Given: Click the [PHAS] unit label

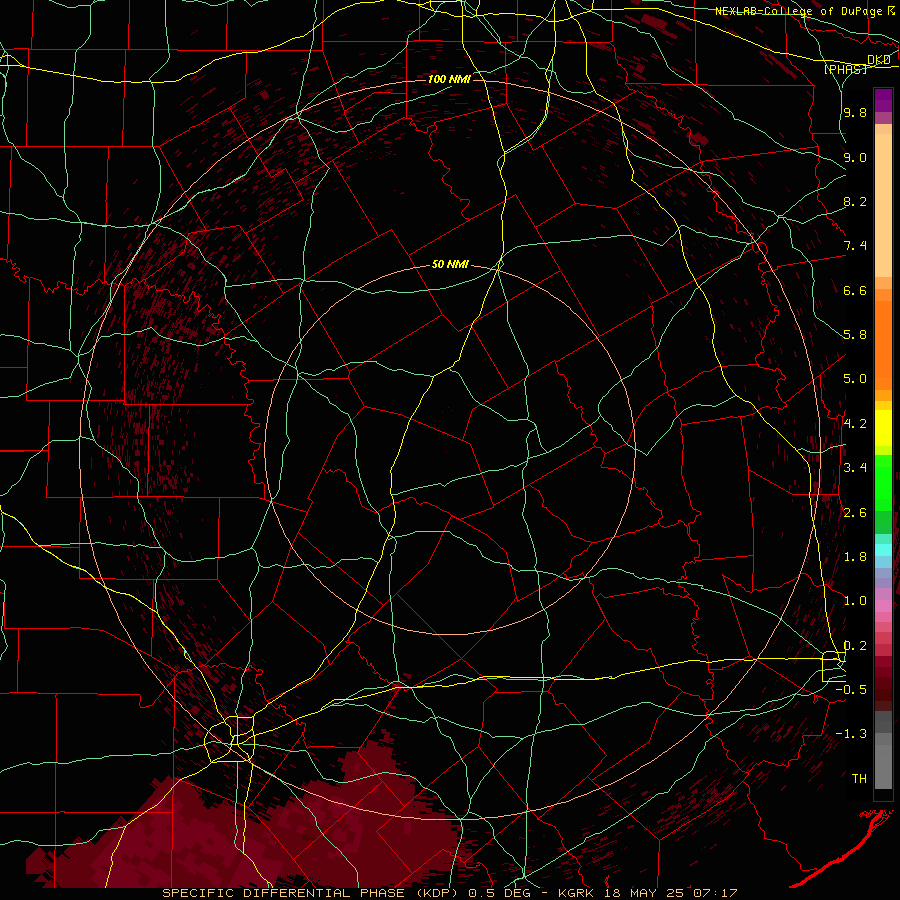Looking at the screenshot, I should click(x=845, y=70).
